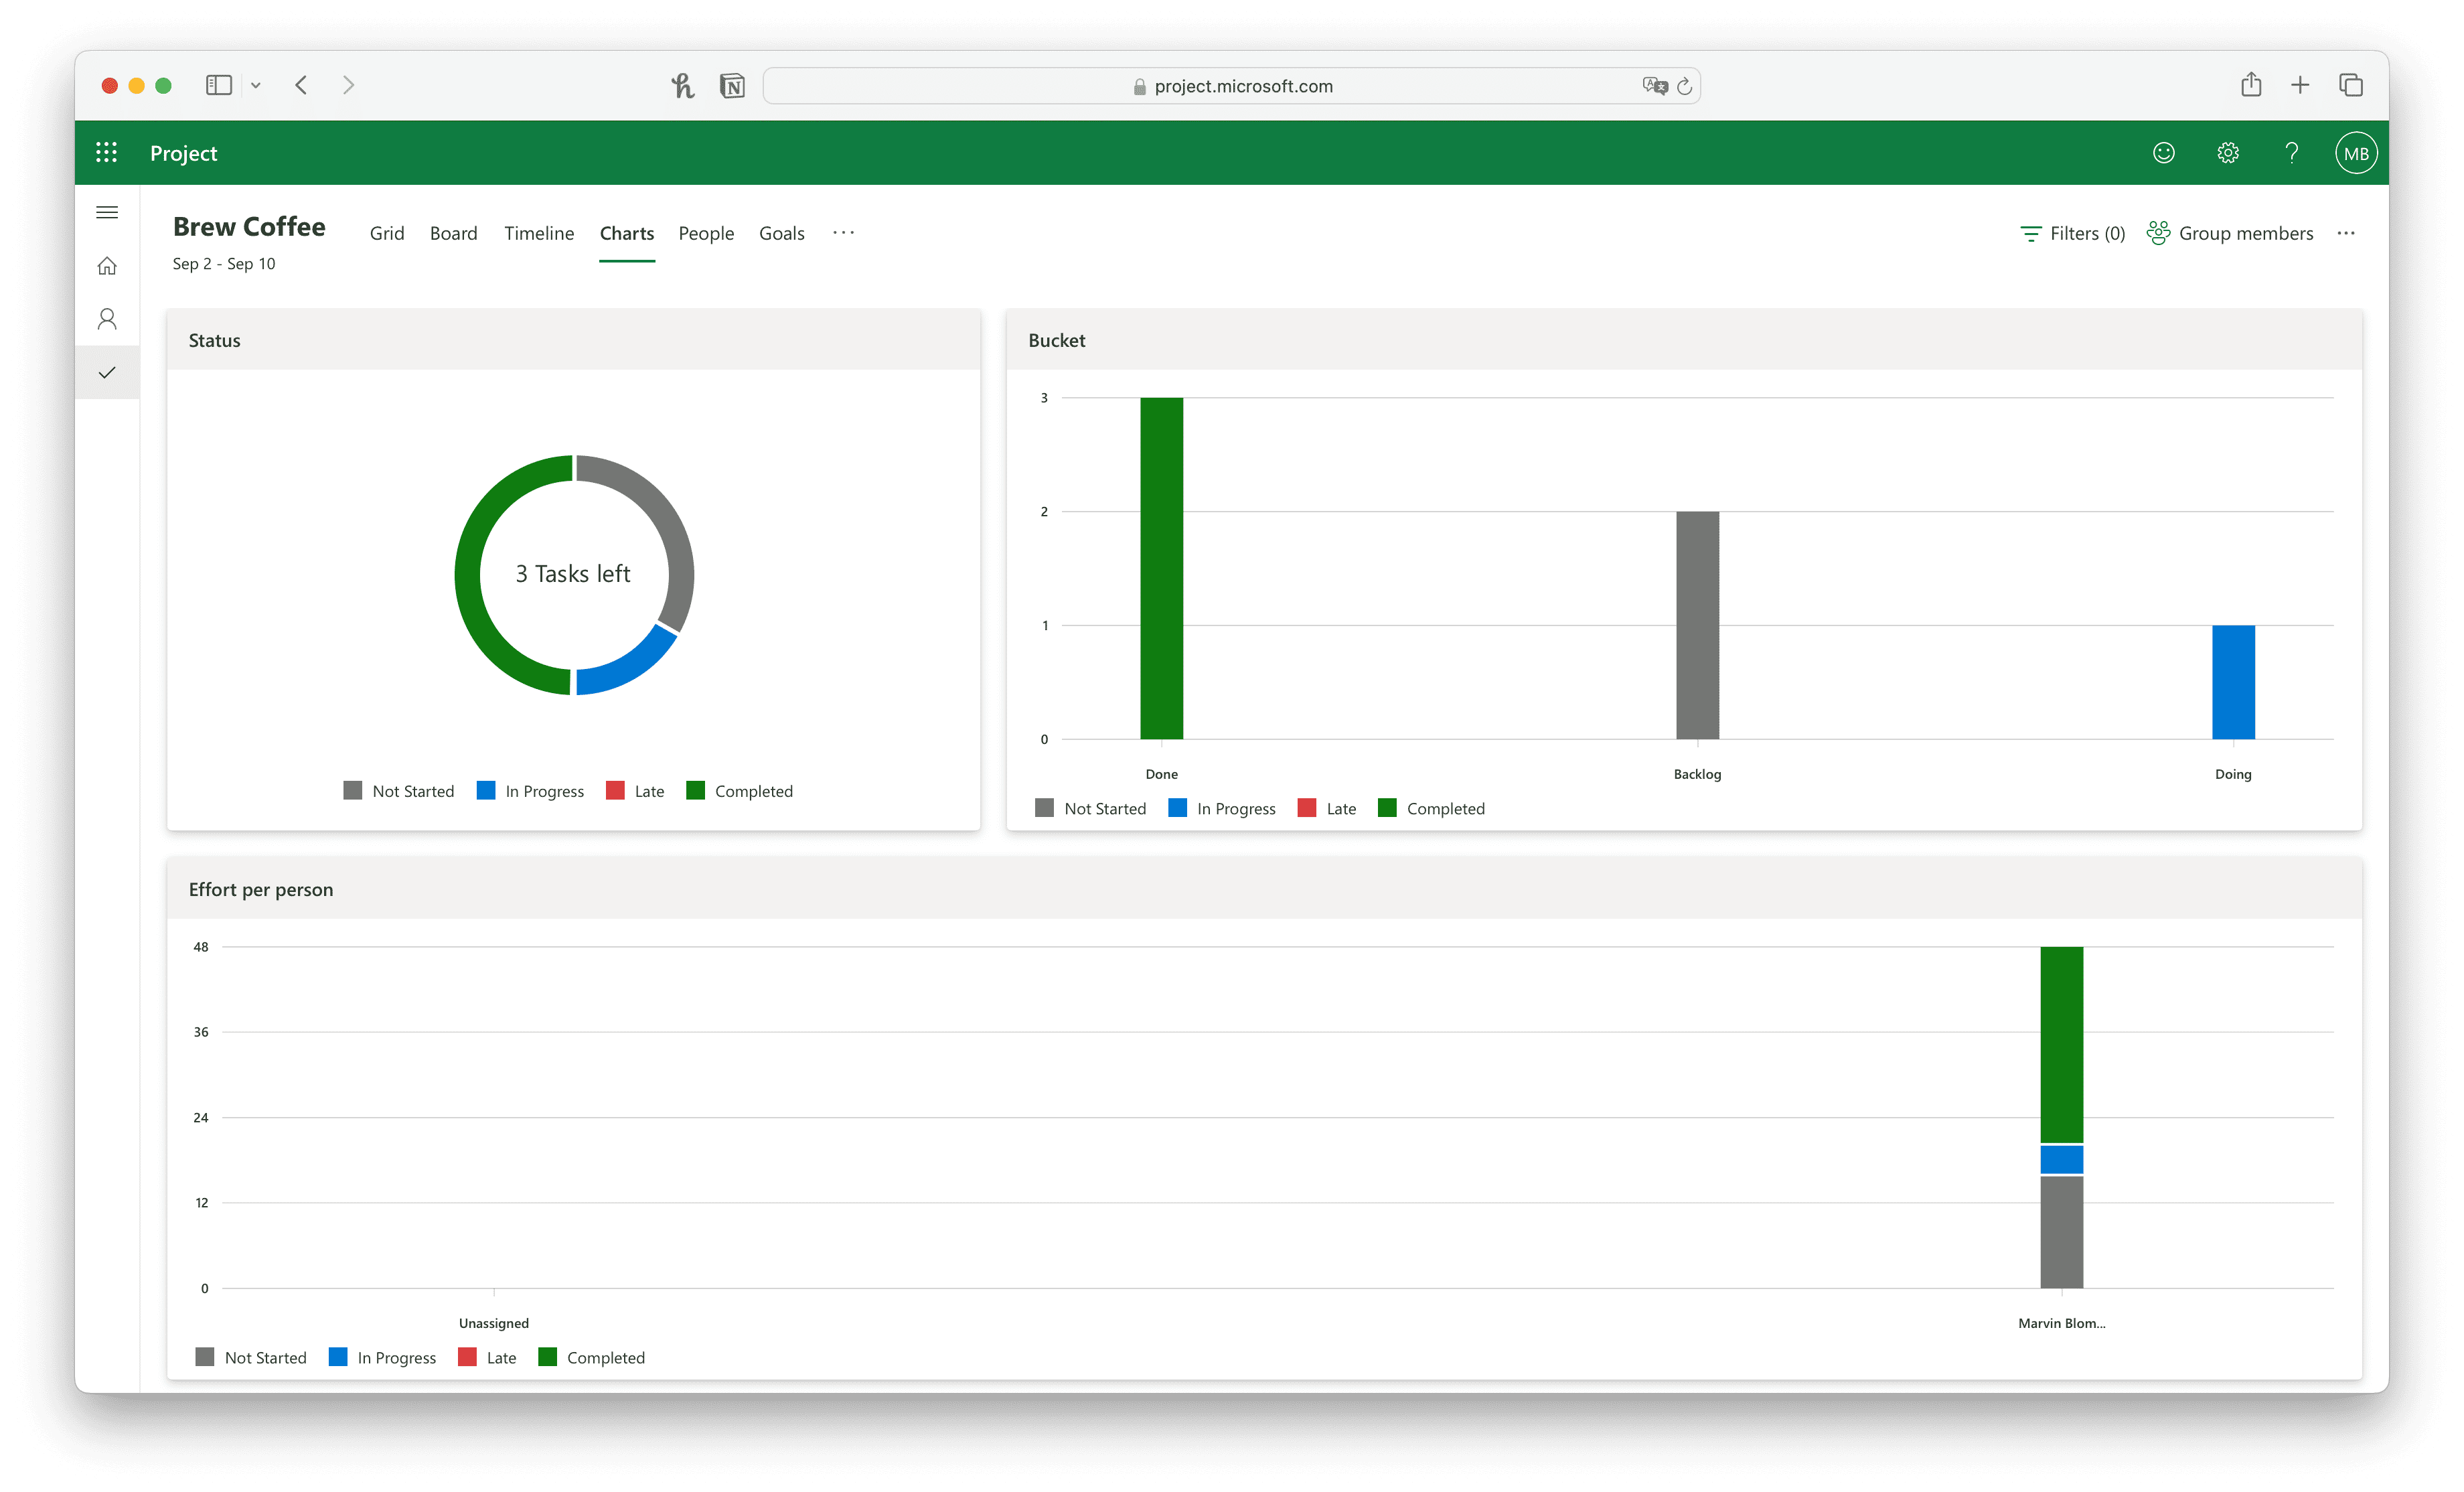Open the Group members panel

coord(2230,233)
